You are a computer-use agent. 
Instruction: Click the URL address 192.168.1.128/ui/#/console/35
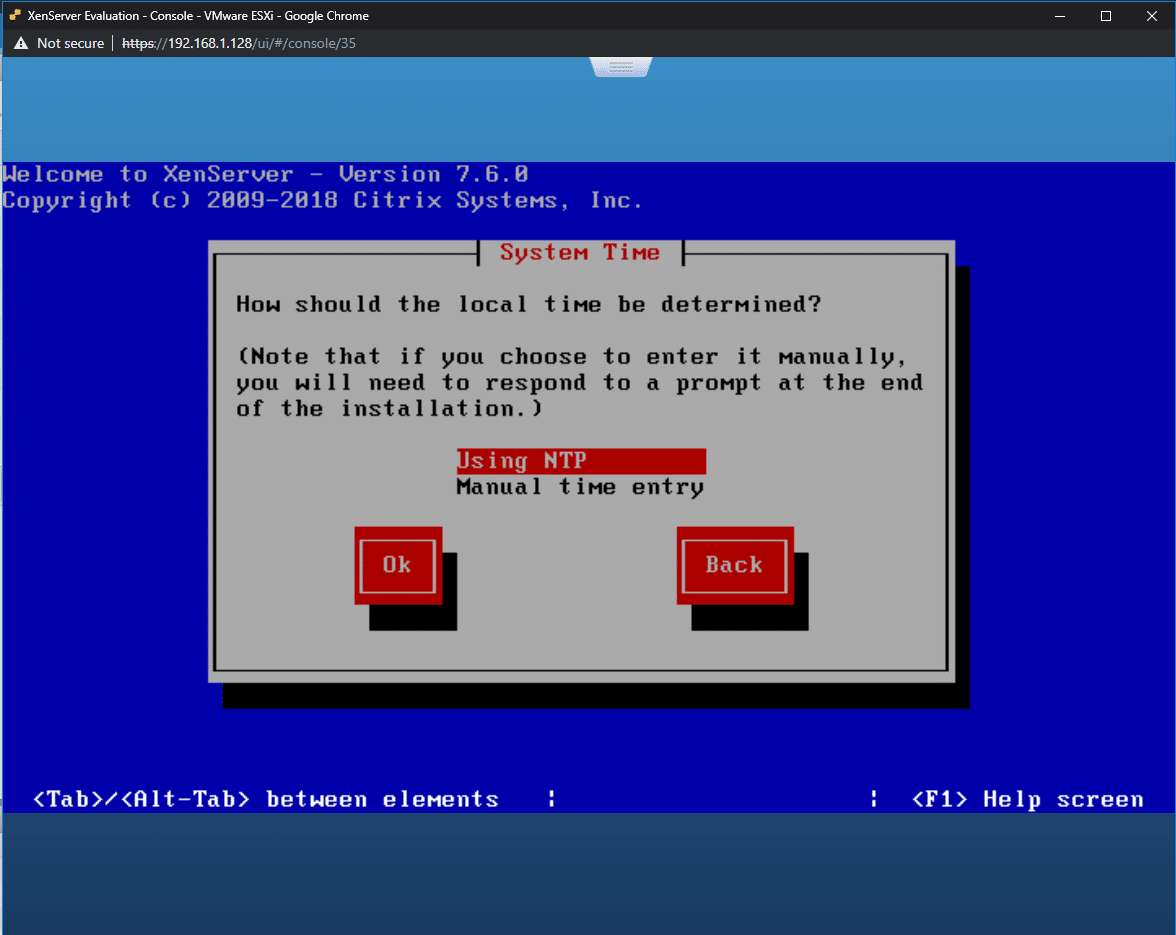[x=238, y=43]
